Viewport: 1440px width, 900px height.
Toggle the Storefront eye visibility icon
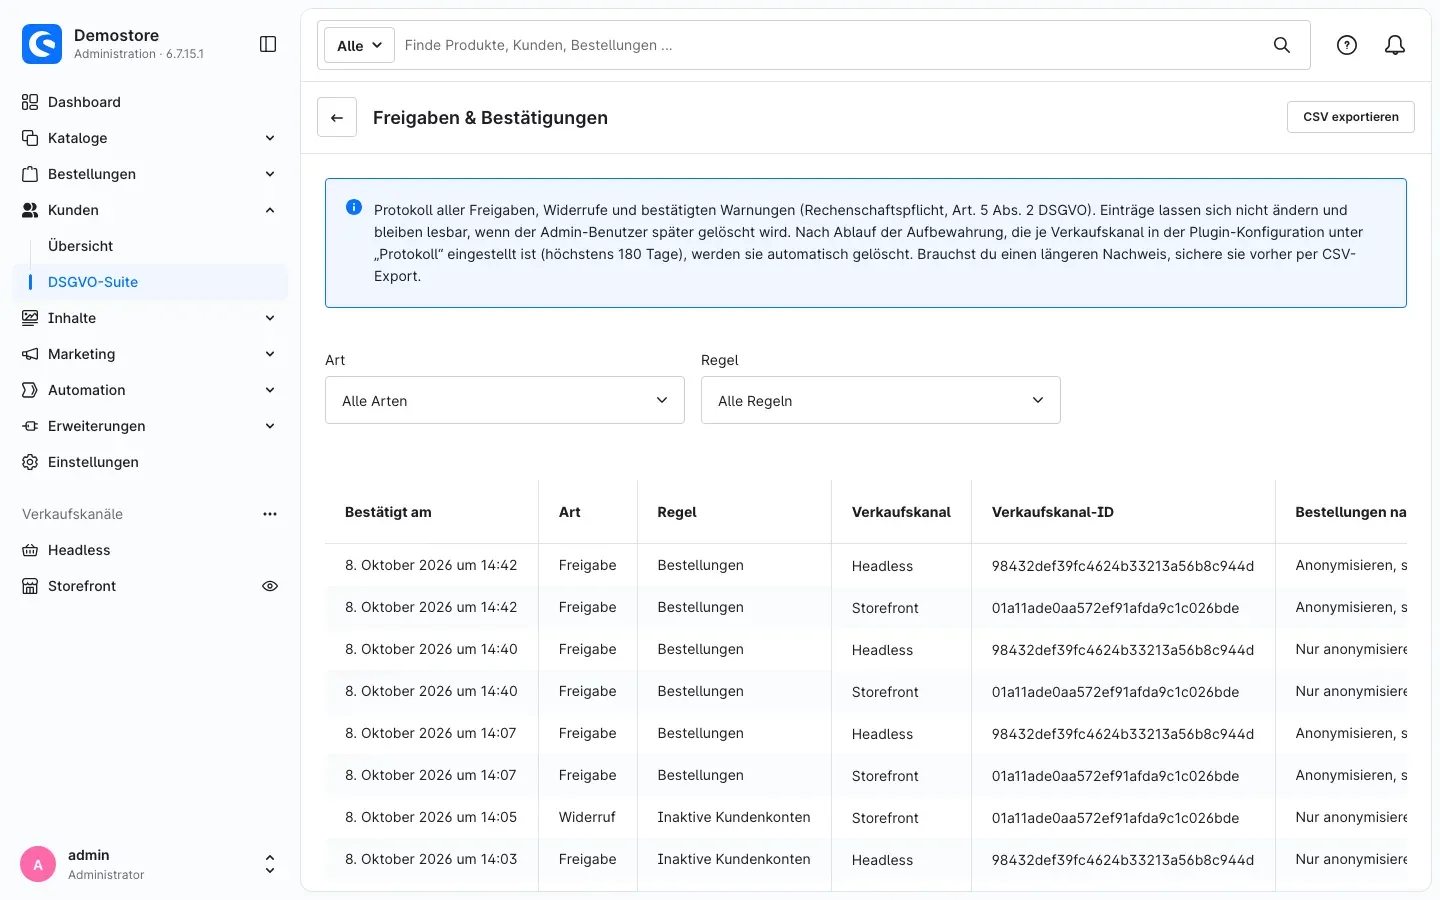pos(270,586)
